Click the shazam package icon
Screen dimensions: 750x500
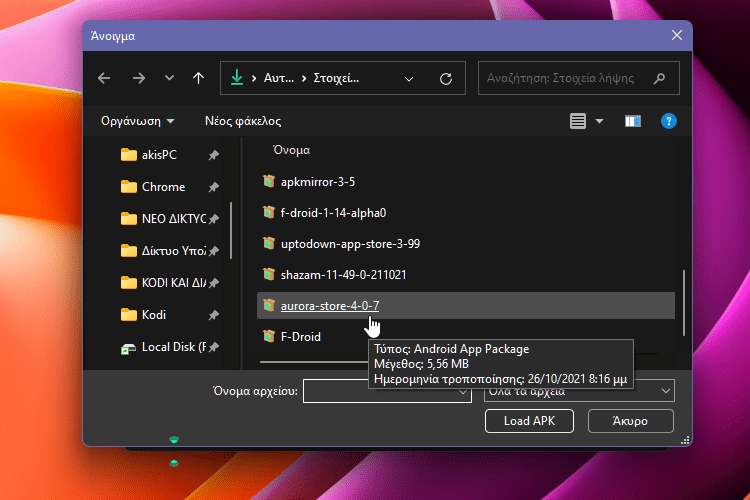(x=269, y=275)
